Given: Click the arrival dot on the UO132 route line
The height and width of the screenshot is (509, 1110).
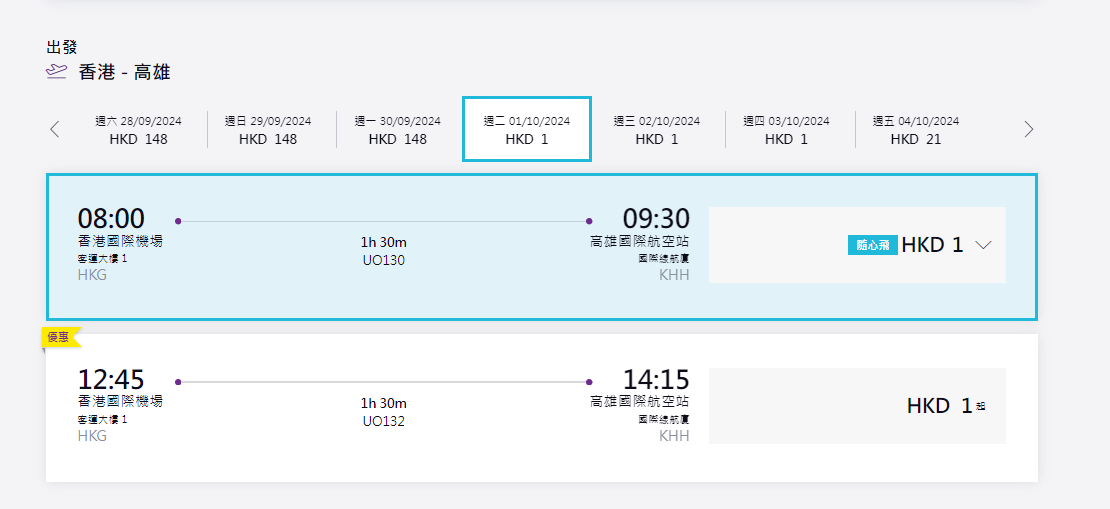Looking at the screenshot, I should click(x=589, y=381).
